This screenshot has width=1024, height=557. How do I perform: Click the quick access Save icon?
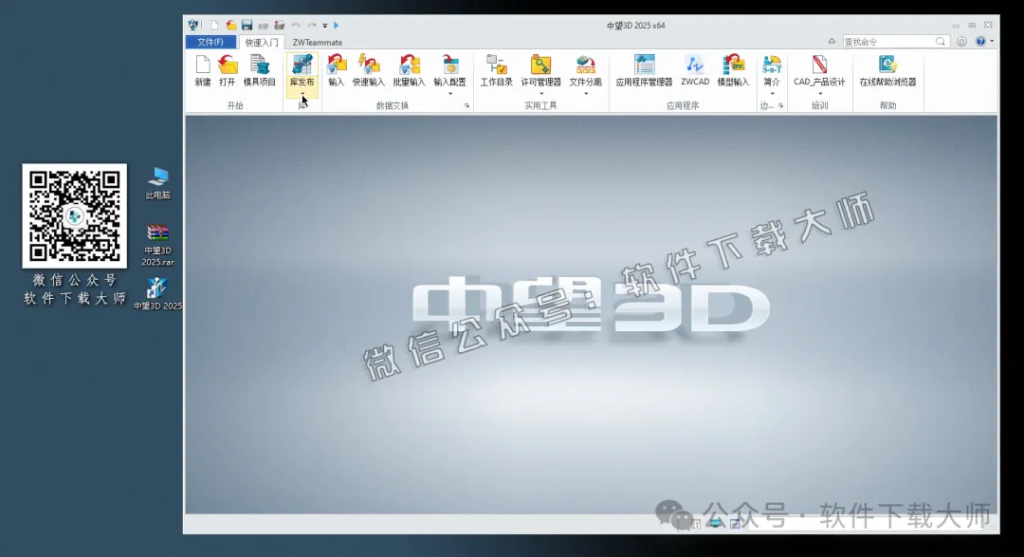click(247, 25)
